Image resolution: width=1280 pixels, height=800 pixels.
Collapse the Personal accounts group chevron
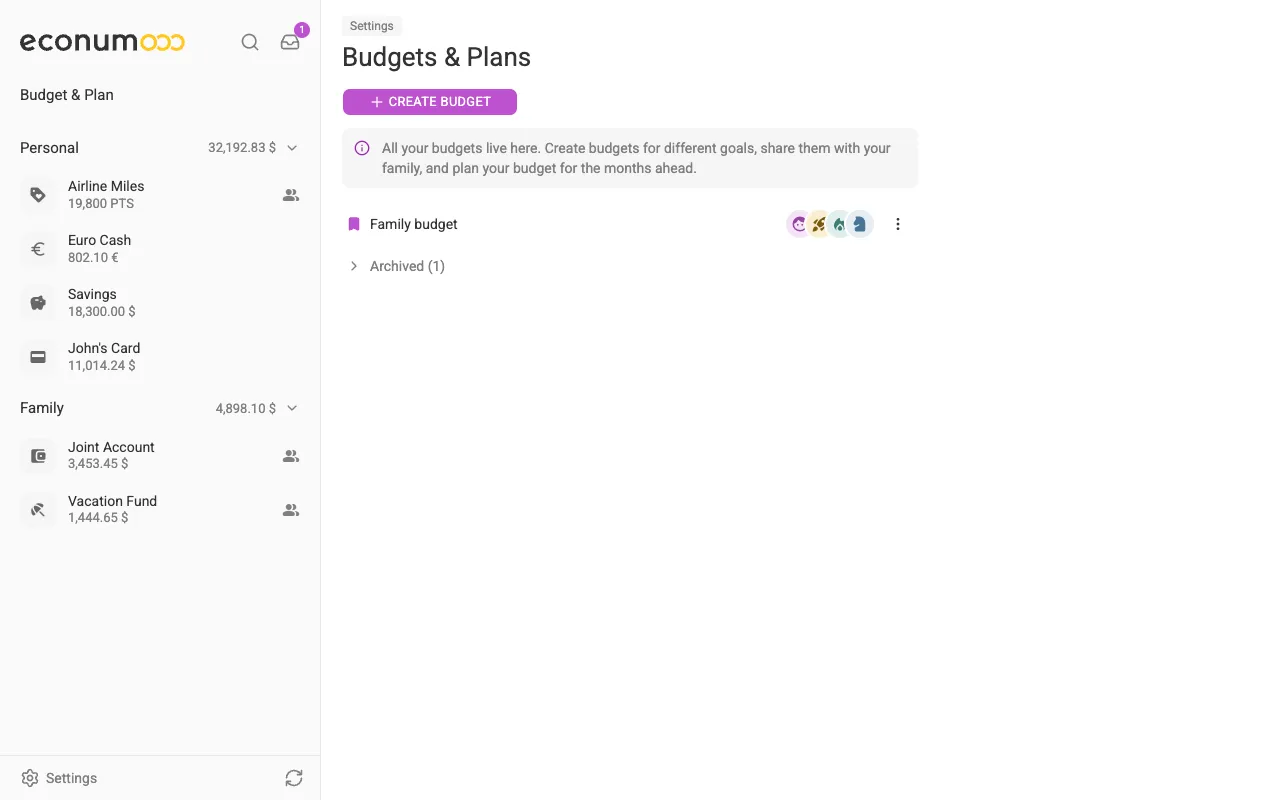[292, 148]
